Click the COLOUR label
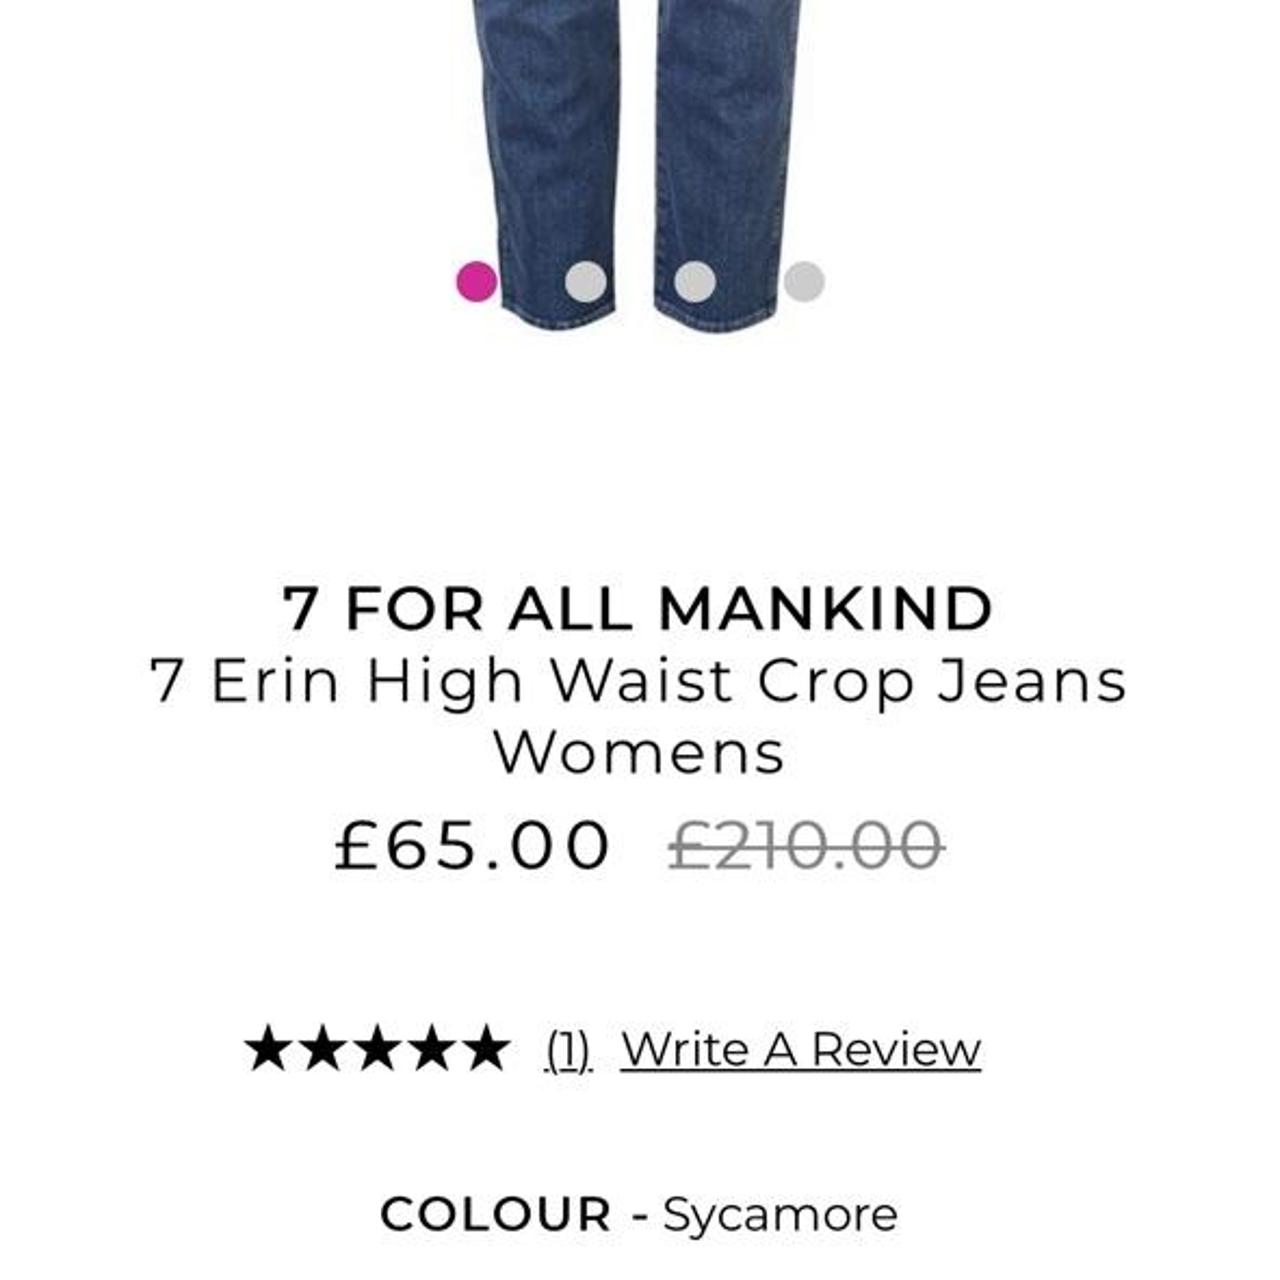 [x=495, y=1215]
